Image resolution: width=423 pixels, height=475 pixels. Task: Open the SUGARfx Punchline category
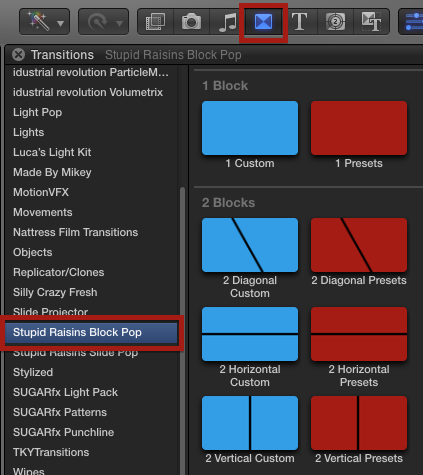point(63,432)
